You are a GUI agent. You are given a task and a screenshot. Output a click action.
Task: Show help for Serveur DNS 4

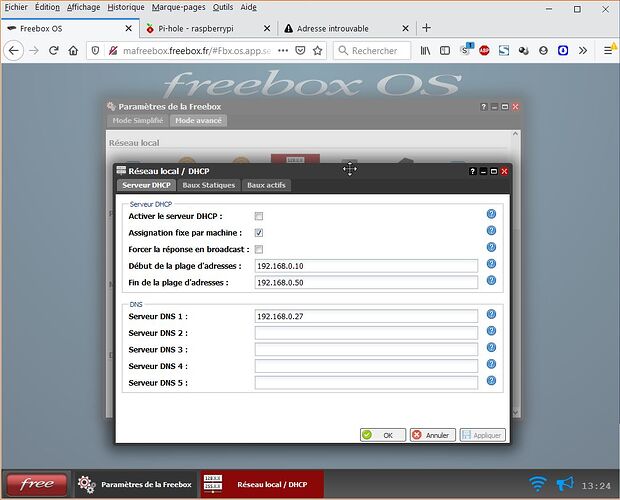point(491,364)
